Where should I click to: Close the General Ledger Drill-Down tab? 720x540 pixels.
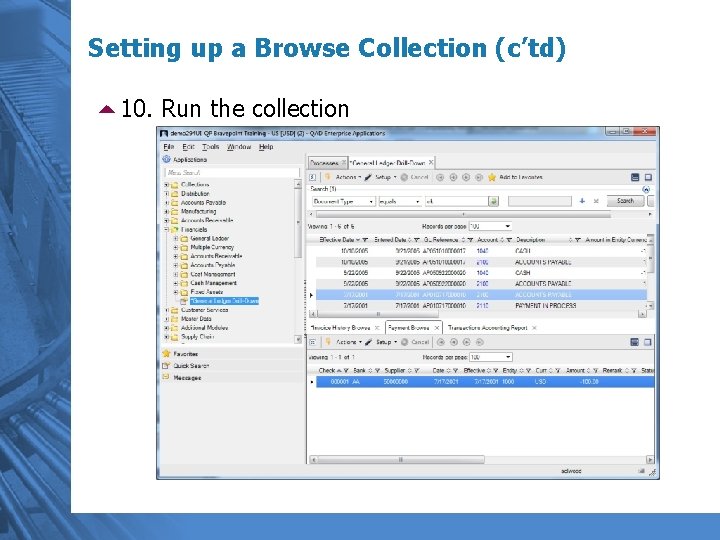431,163
